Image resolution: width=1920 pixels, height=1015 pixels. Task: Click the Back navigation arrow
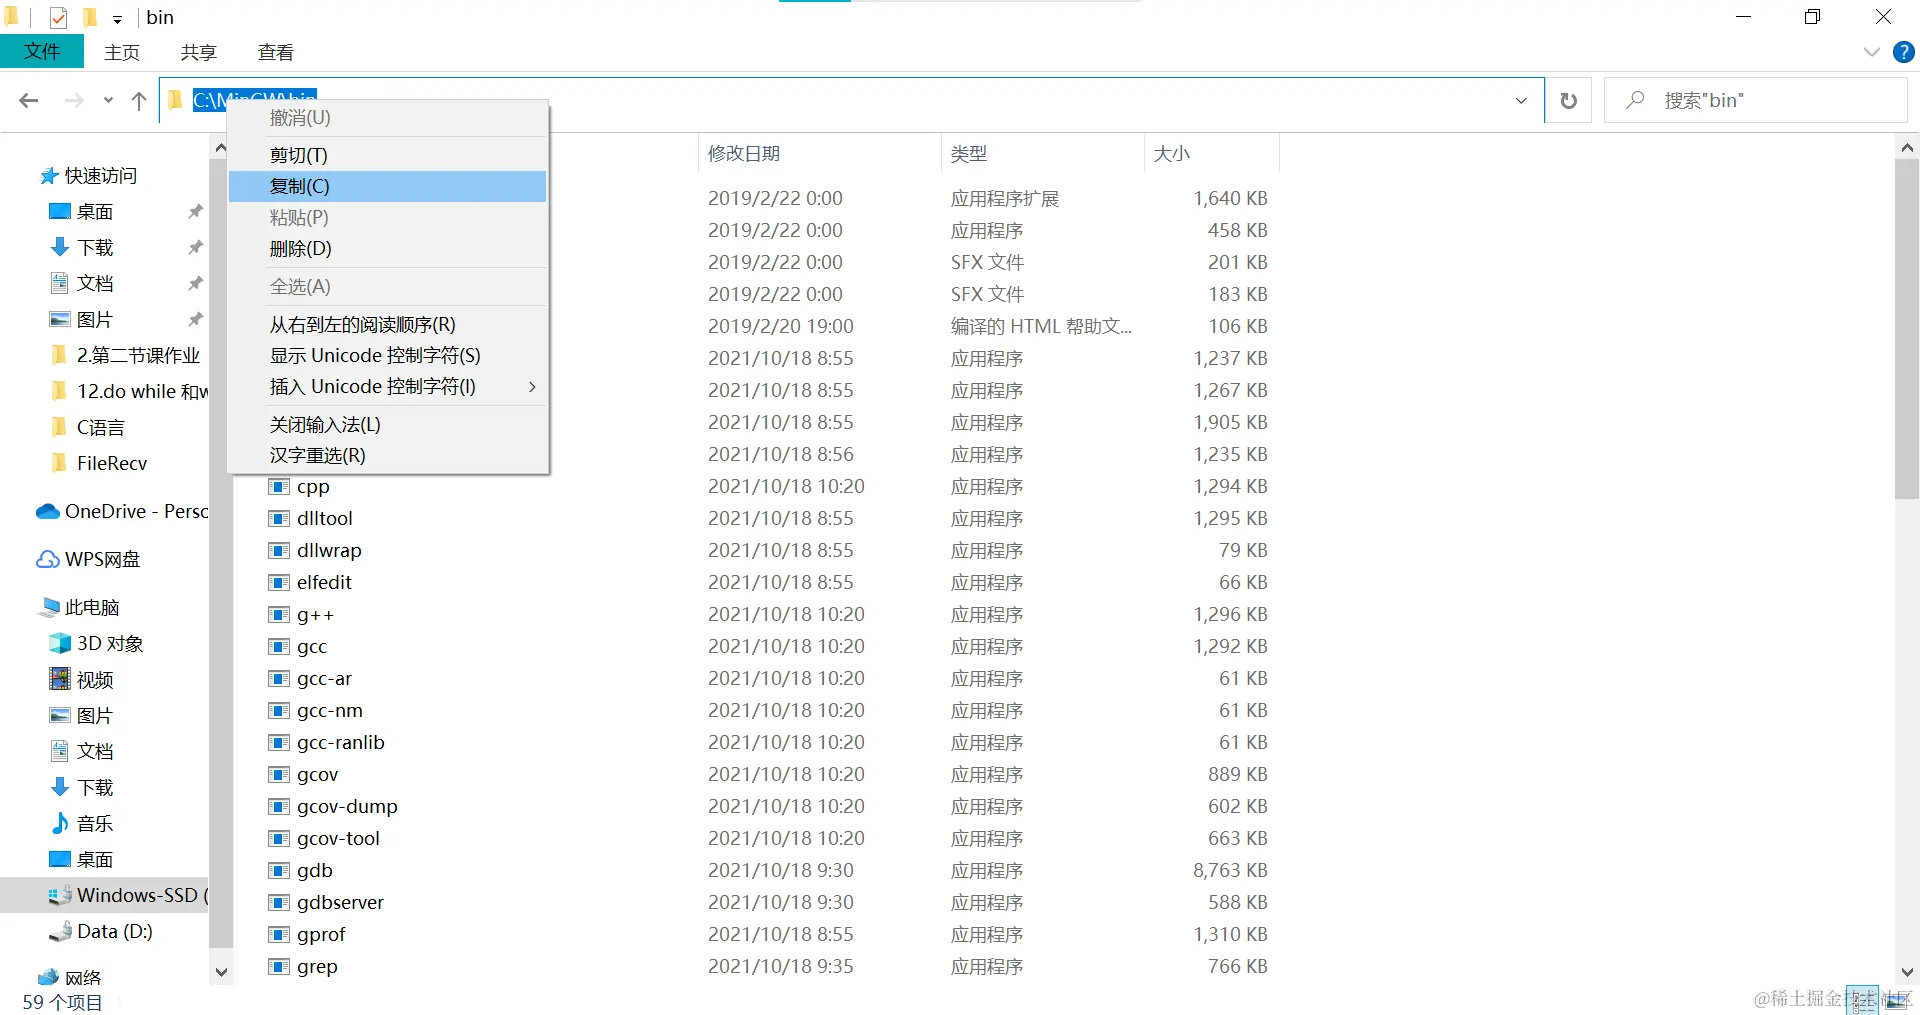coord(29,100)
